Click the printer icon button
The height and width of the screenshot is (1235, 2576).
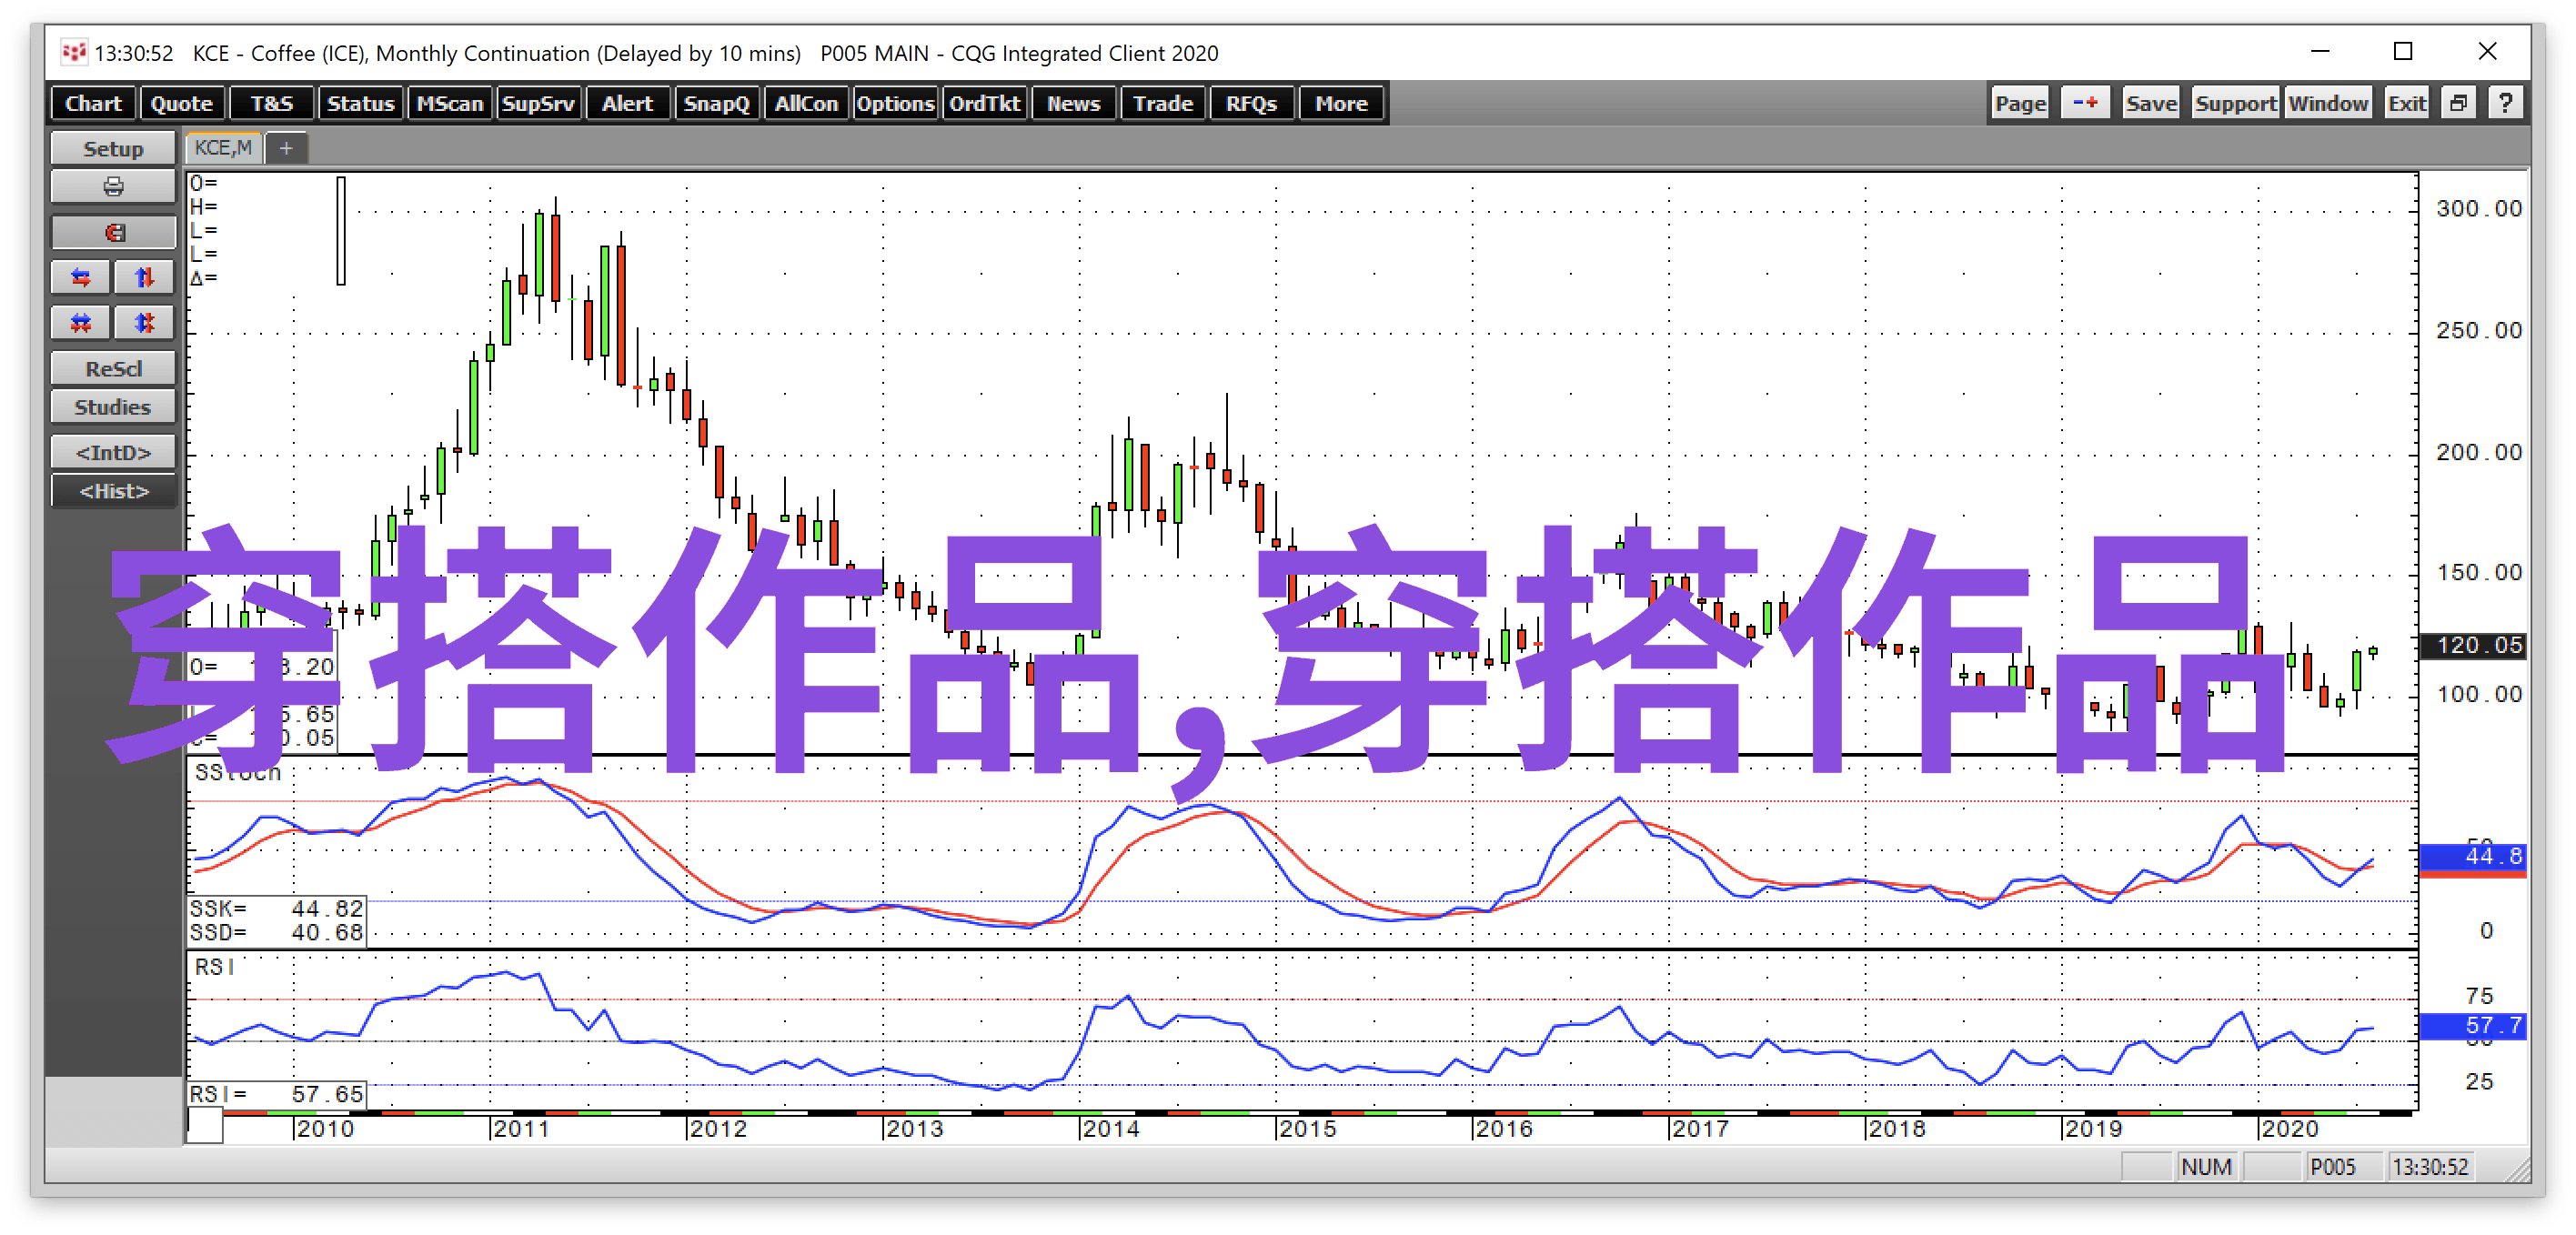coord(113,187)
